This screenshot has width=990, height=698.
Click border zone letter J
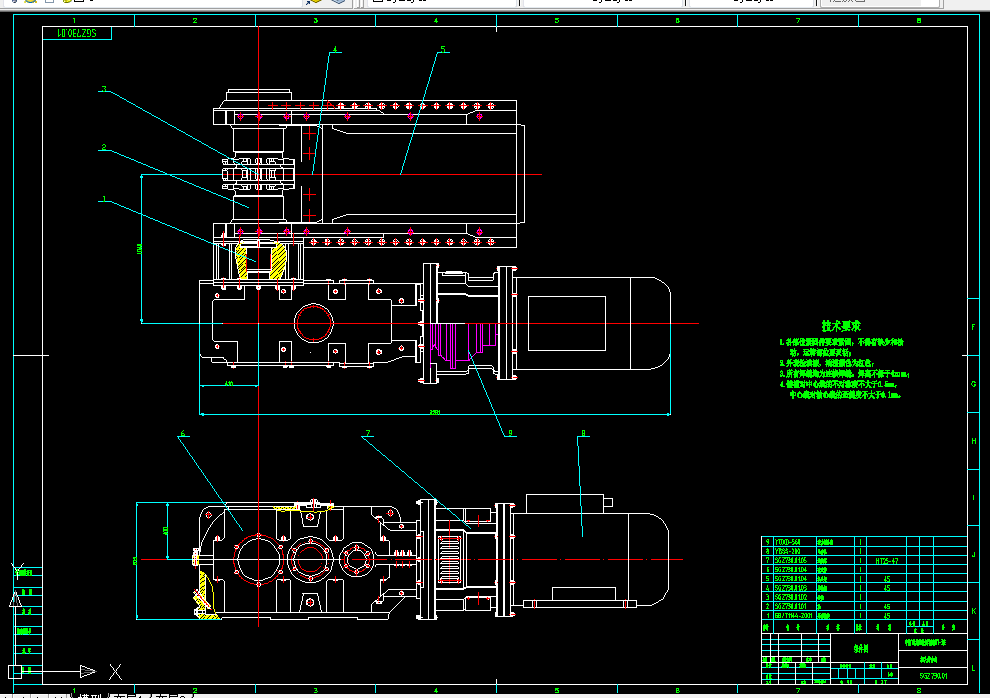click(x=973, y=554)
